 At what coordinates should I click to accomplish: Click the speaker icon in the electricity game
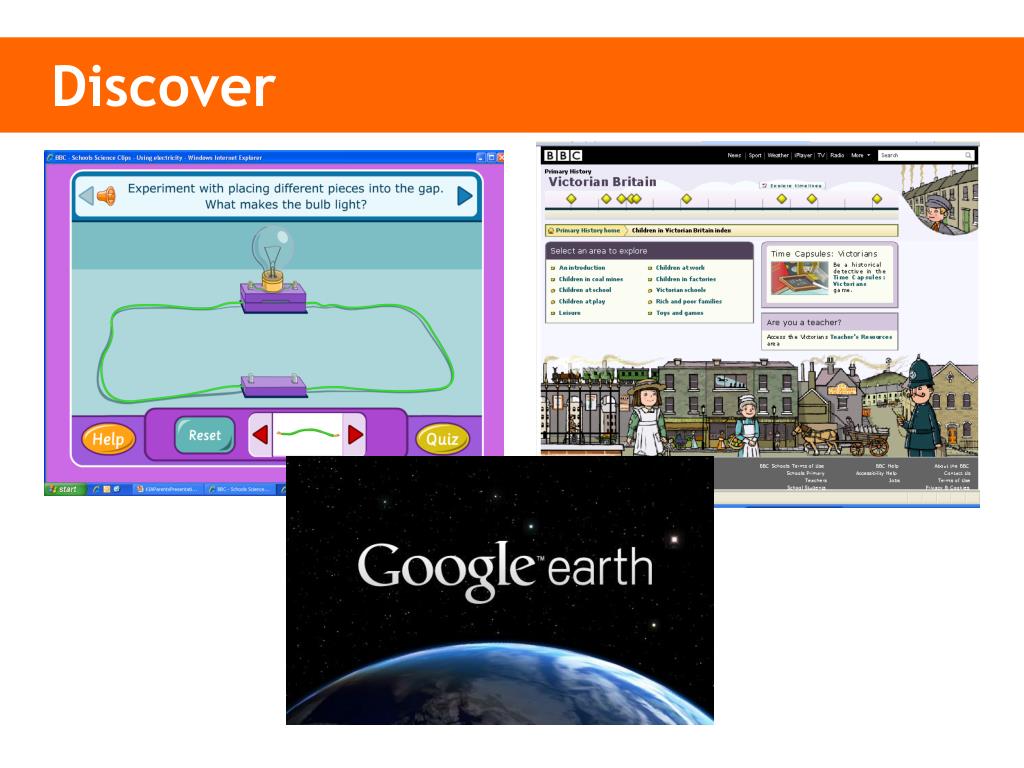pos(106,195)
